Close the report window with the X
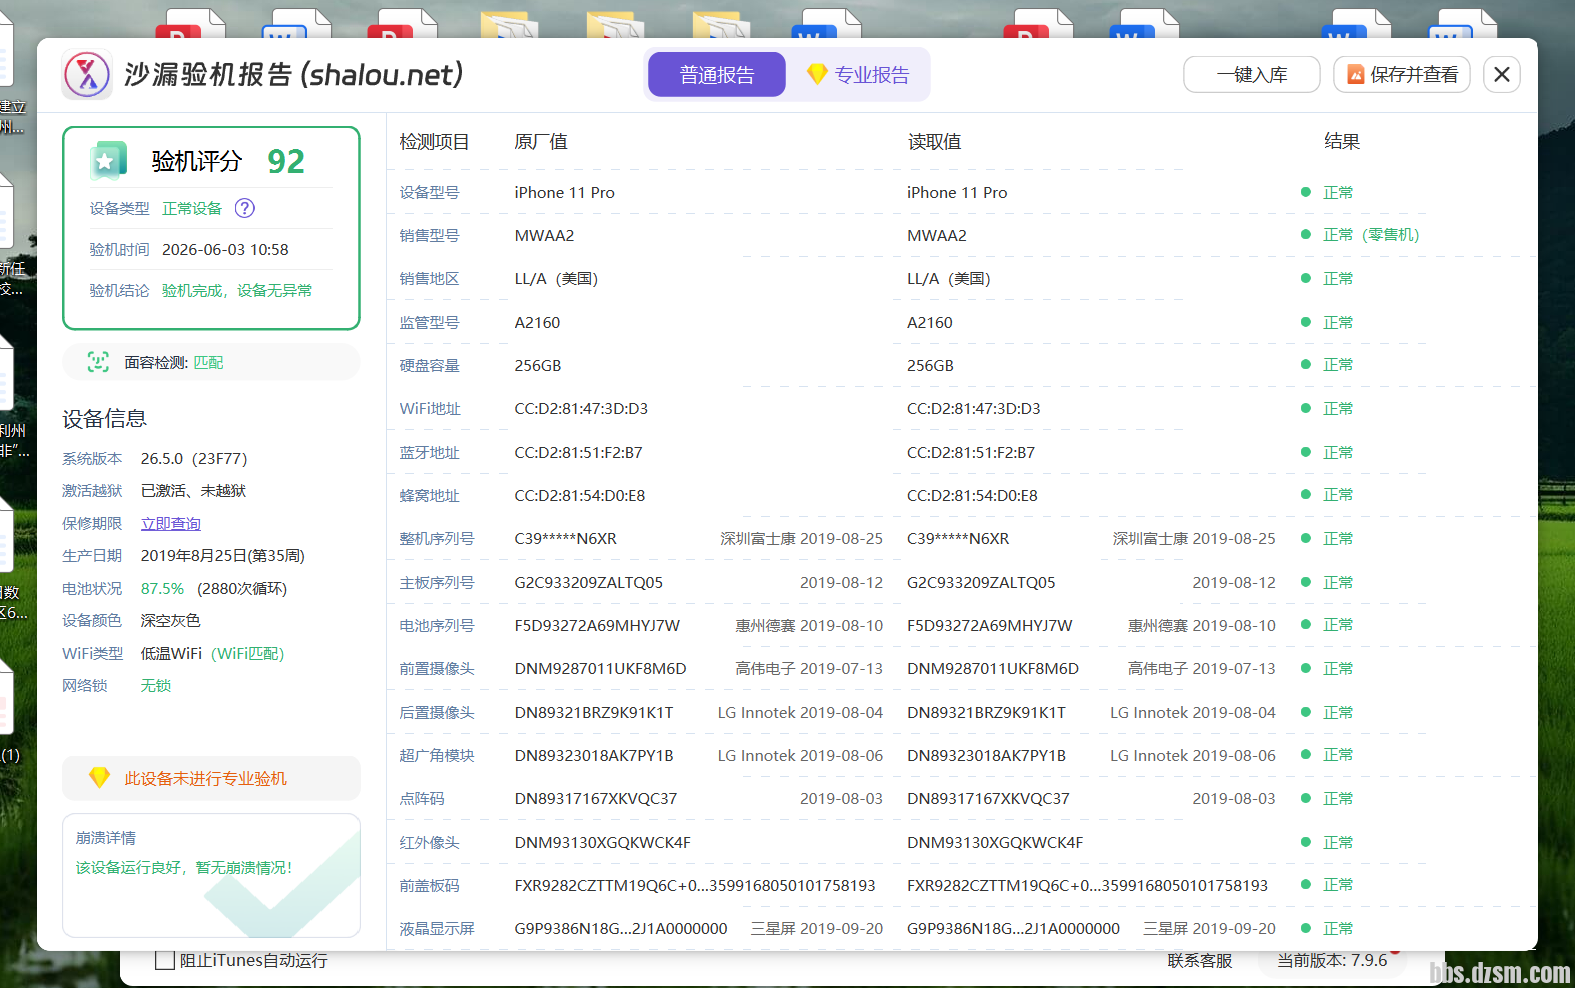The height and width of the screenshot is (988, 1575). [x=1502, y=74]
